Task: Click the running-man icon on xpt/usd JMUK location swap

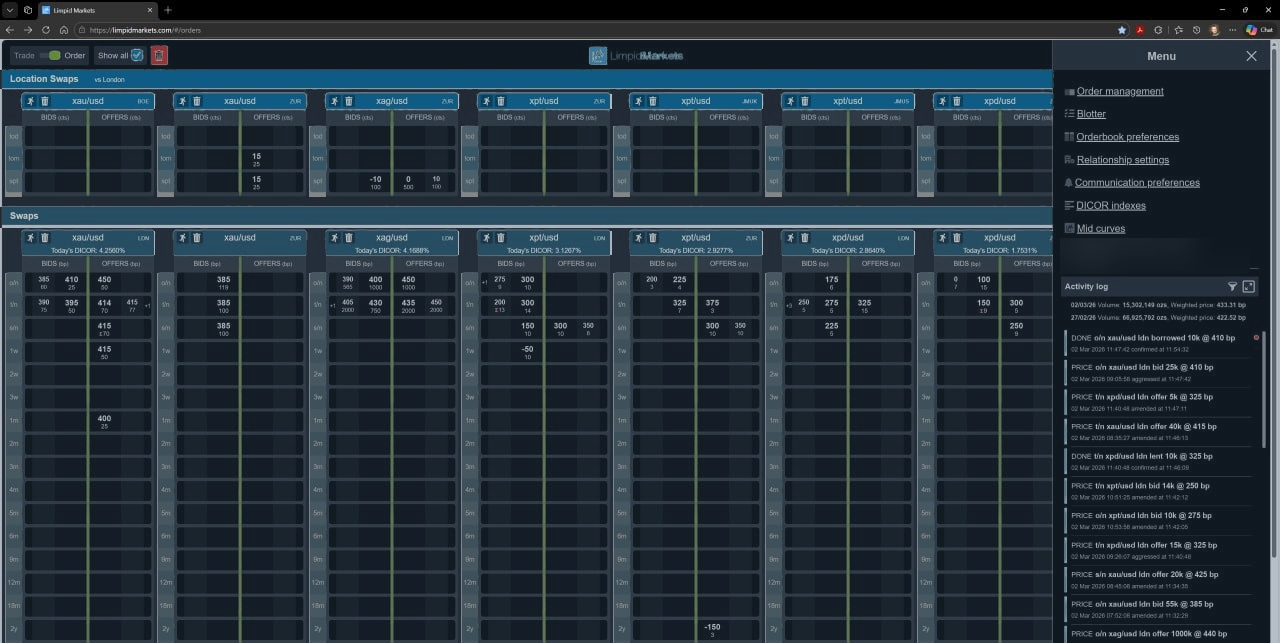Action: [x=638, y=101]
